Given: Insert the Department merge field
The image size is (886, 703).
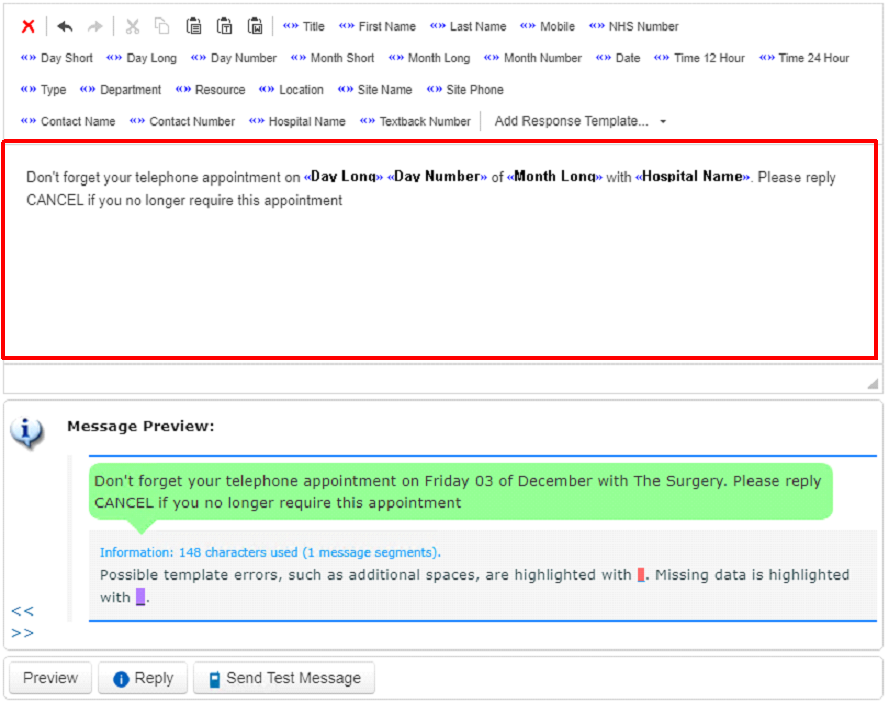Looking at the screenshot, I should click(121, 90).
